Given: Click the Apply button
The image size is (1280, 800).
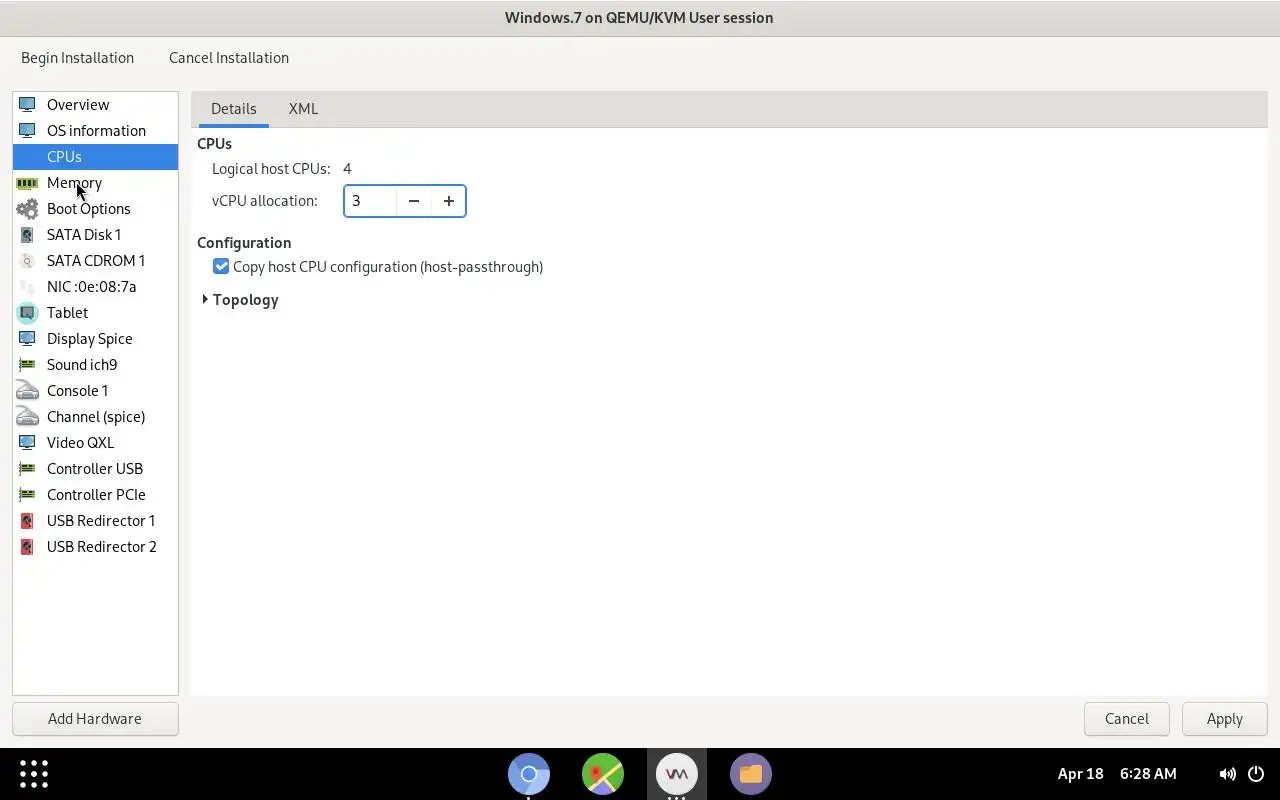Looking at the screenshot, I should 1224,719.
